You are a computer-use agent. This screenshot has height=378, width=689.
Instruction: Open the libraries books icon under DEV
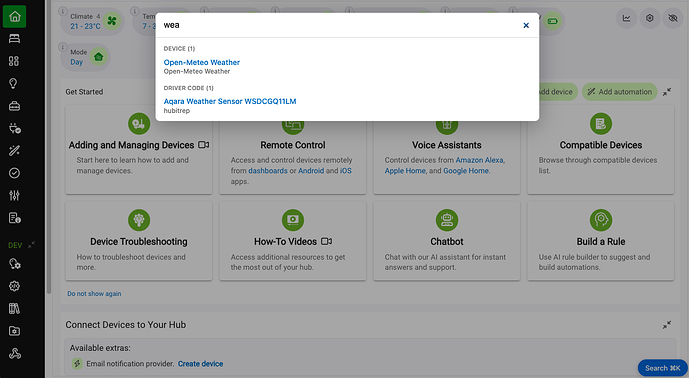click(15, 309)
